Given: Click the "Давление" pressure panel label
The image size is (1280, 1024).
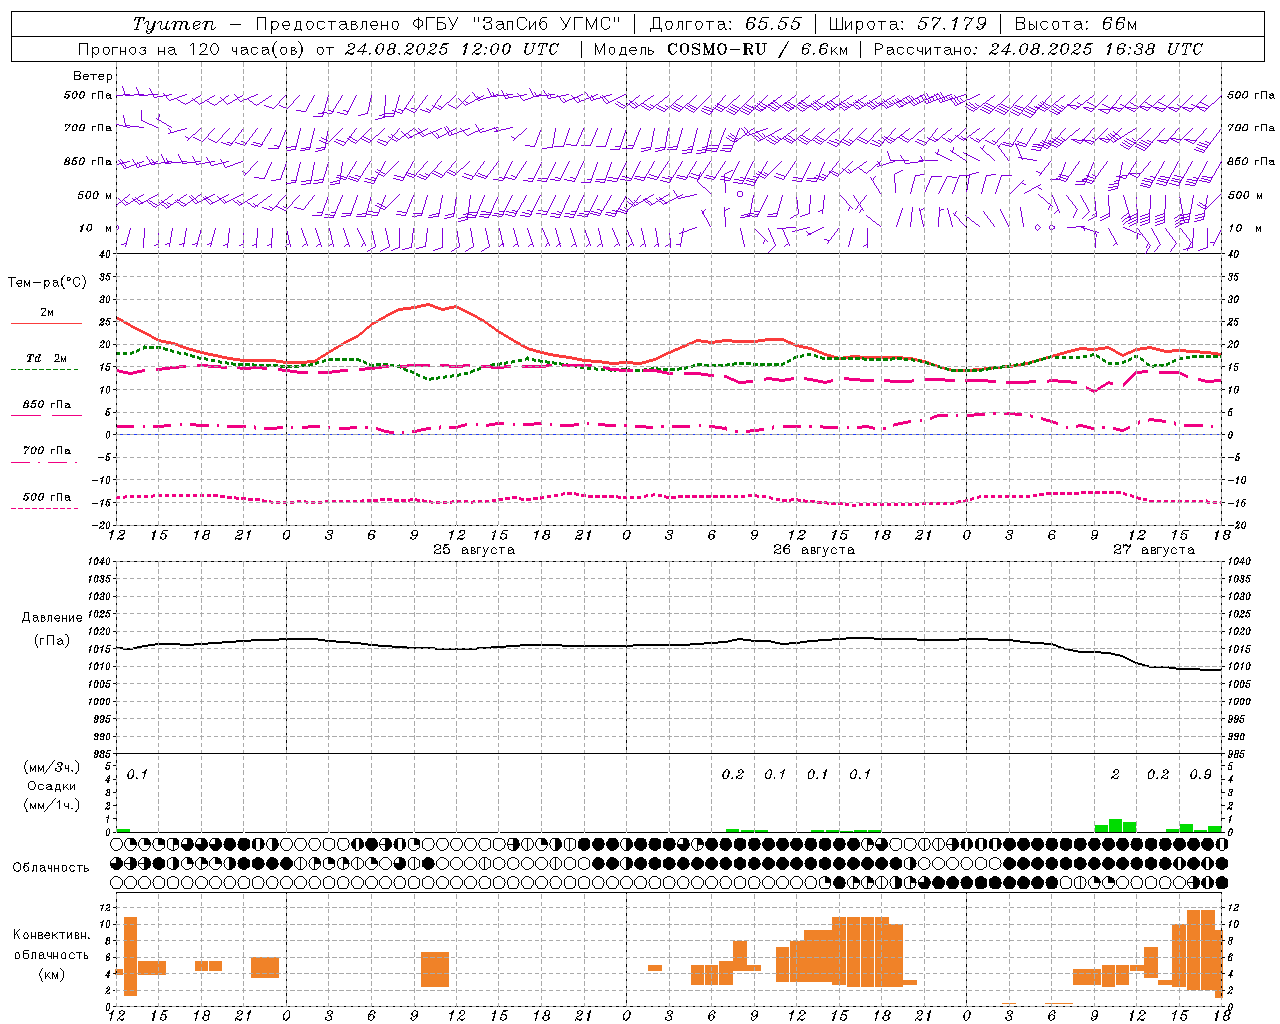Looking at the screenshot, I should click(x=52, y=617).
